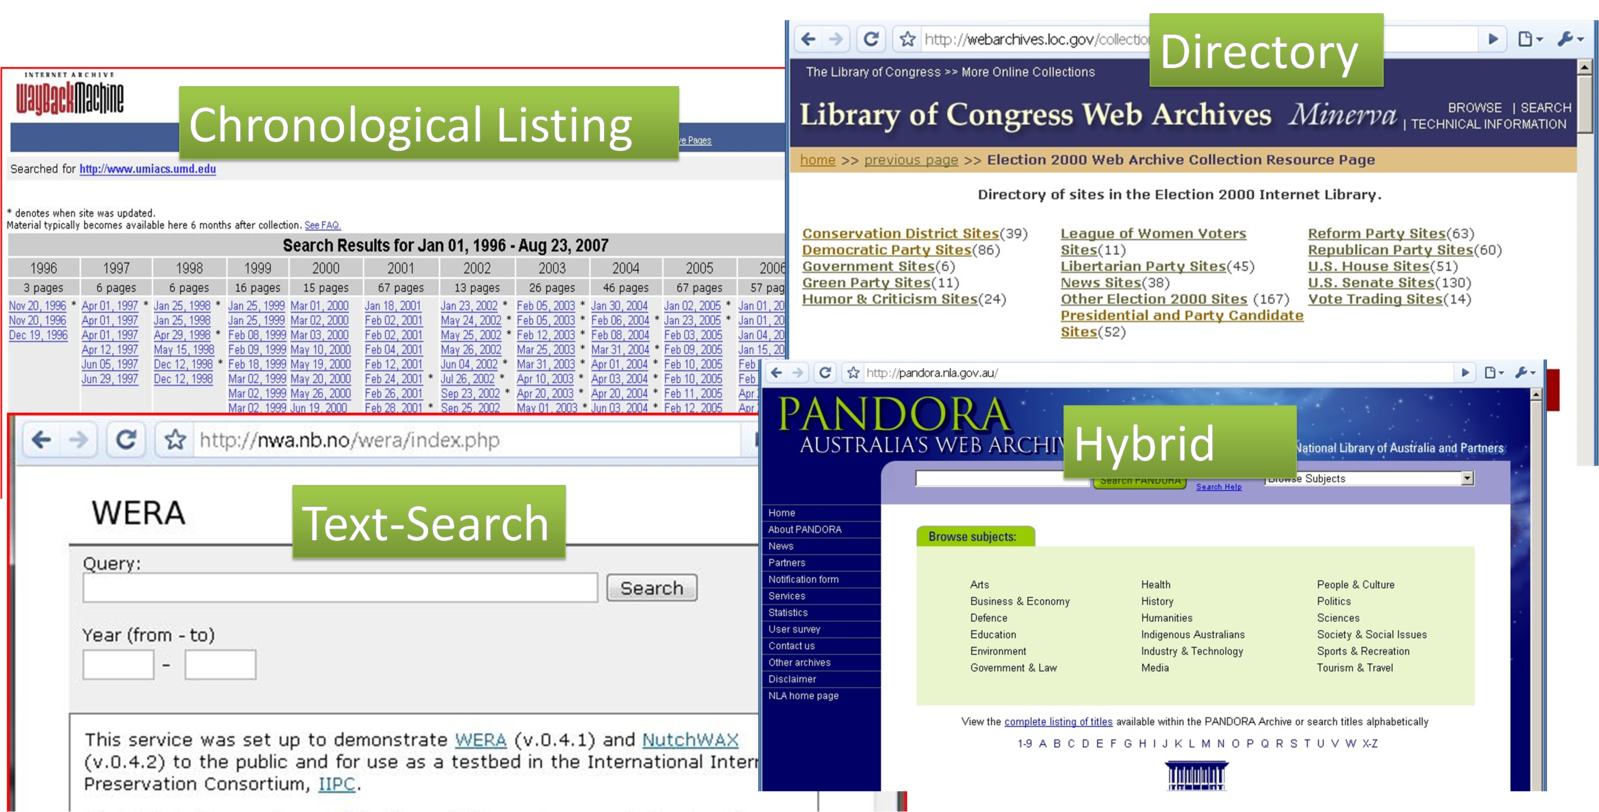Click the star icon beside the pandora.nla.gov.au address

pos(853,373)
